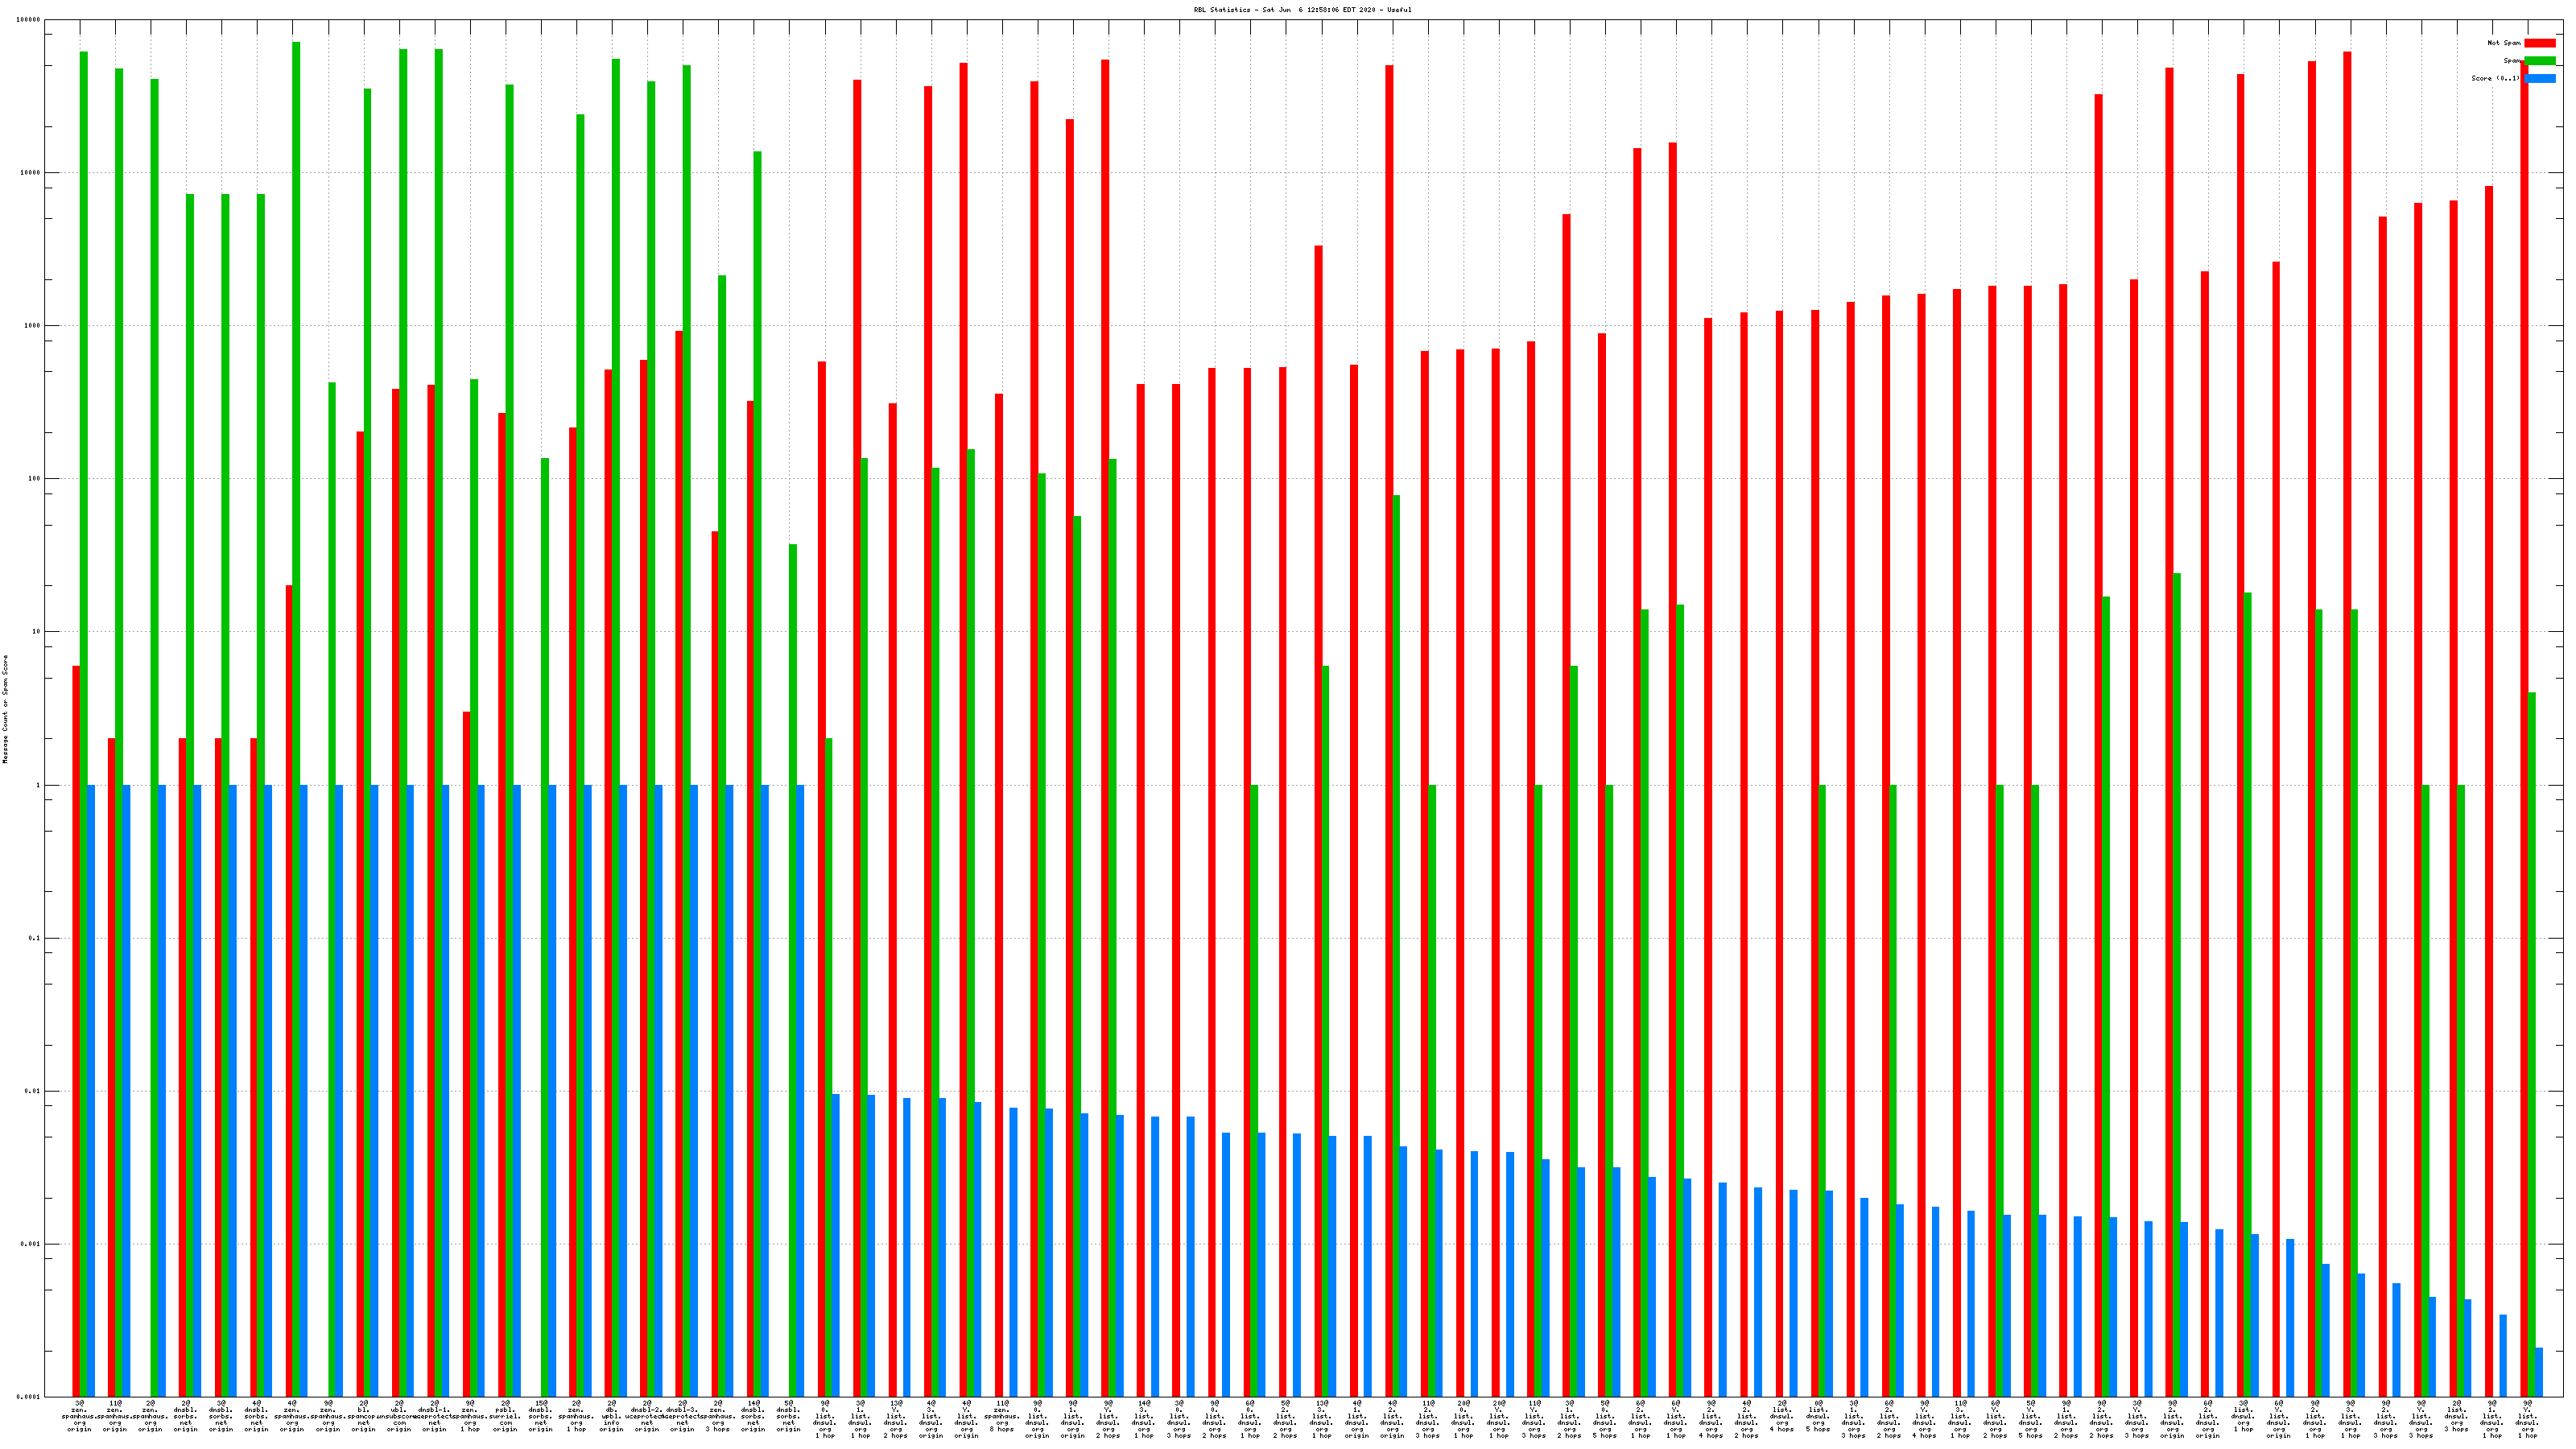Click the Message Count or Spam Score axis title

(5, 709)
